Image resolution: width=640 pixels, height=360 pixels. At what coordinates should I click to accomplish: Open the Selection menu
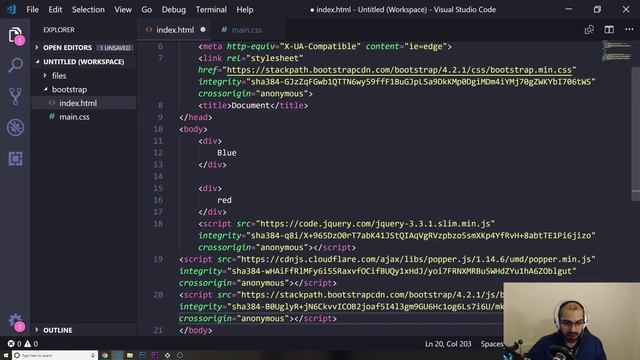tap(88, 9)
